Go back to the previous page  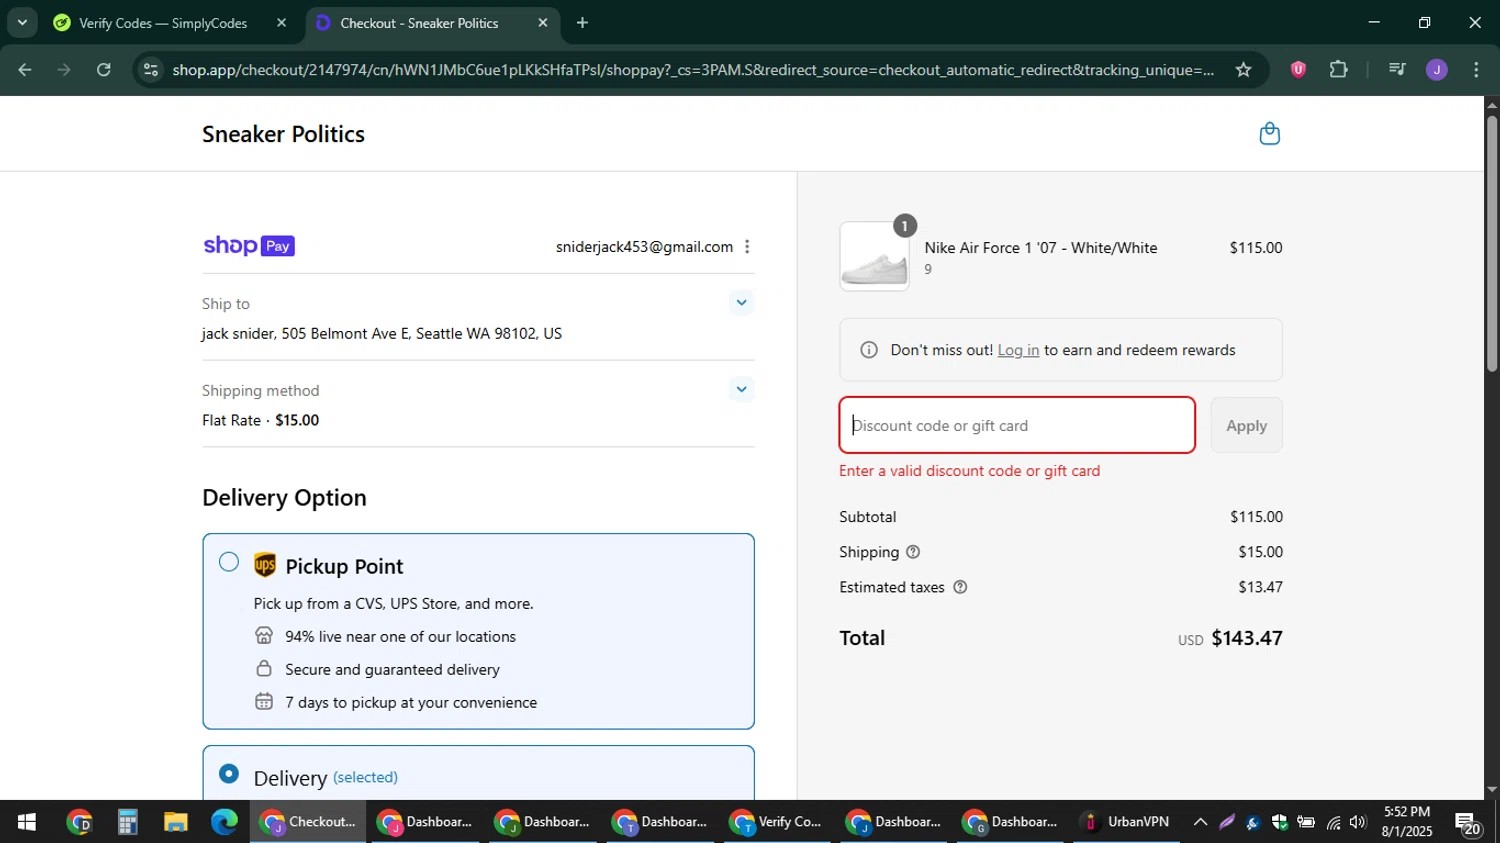point(25,70)
